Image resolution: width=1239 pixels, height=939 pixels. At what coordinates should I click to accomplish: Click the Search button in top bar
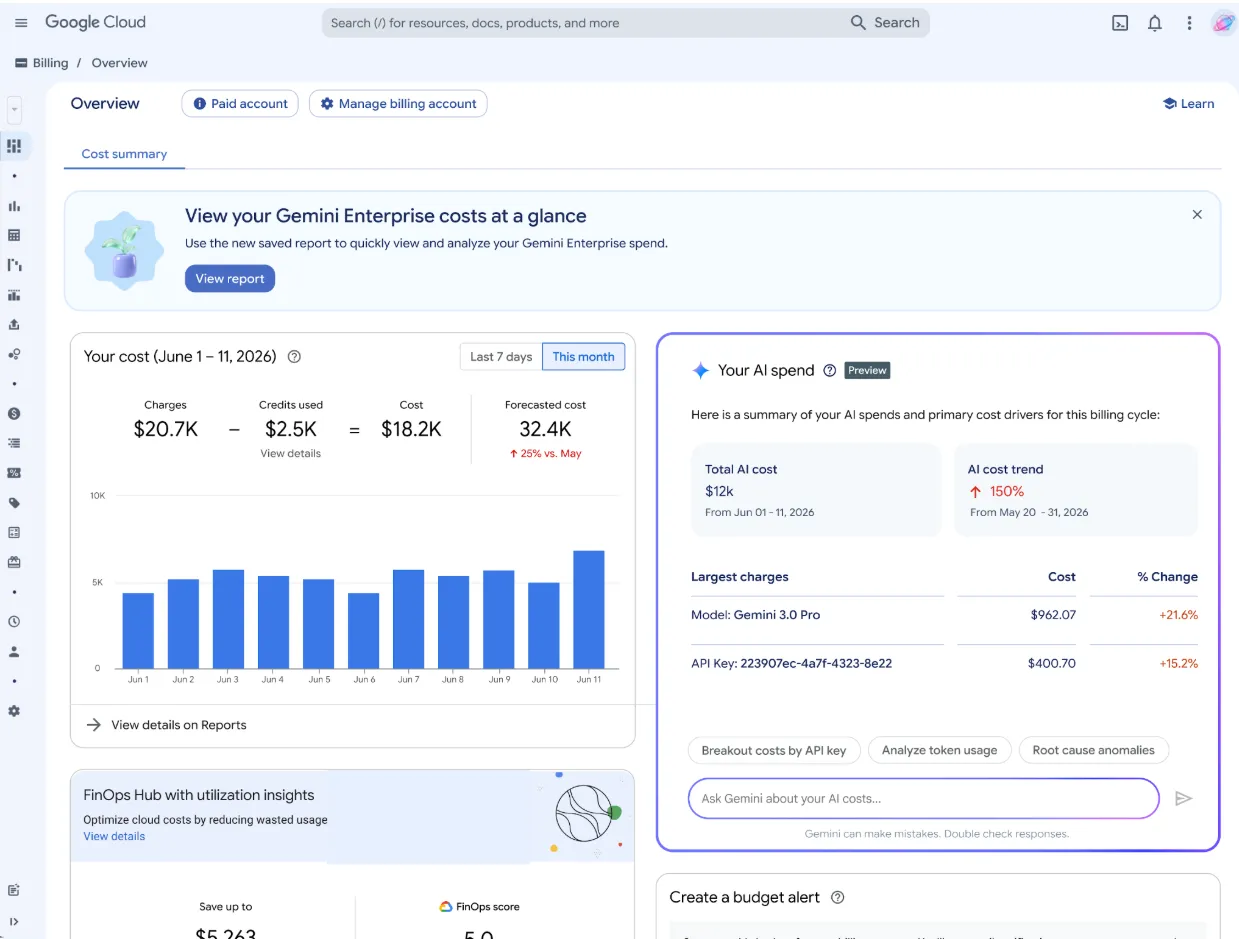pos(885,23)
